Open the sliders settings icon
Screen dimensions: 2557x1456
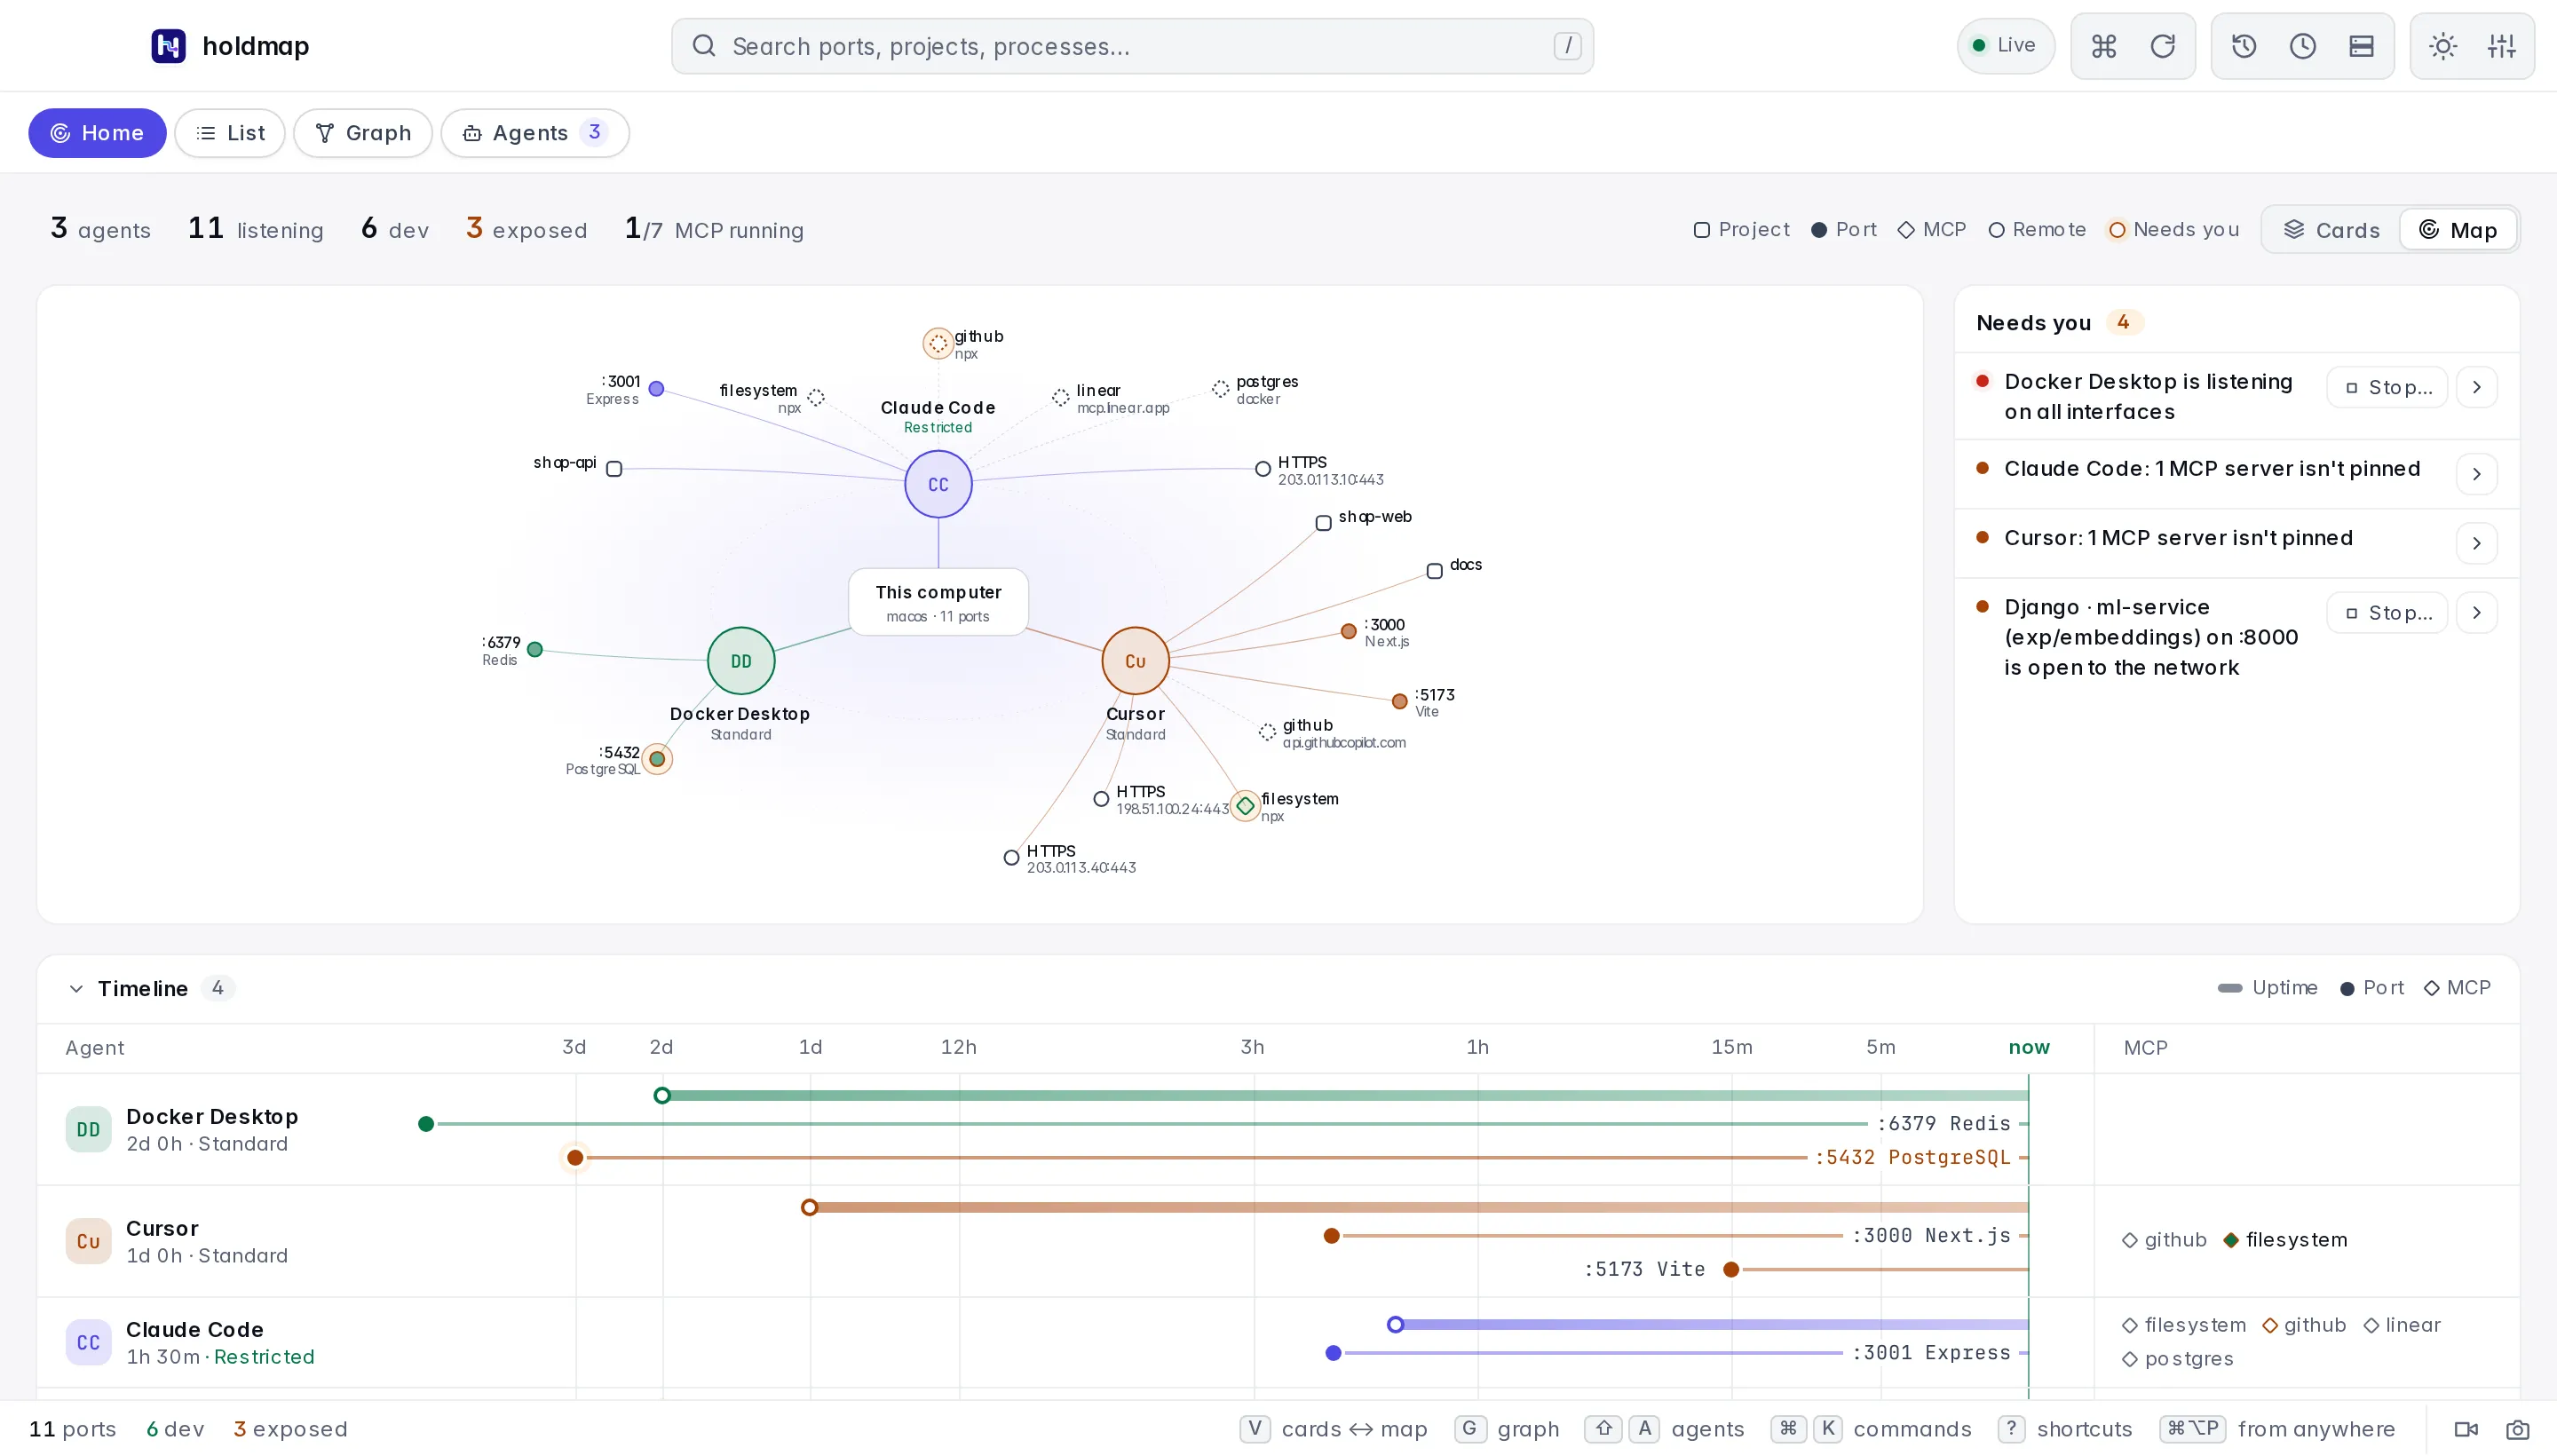coord(2502,46)
